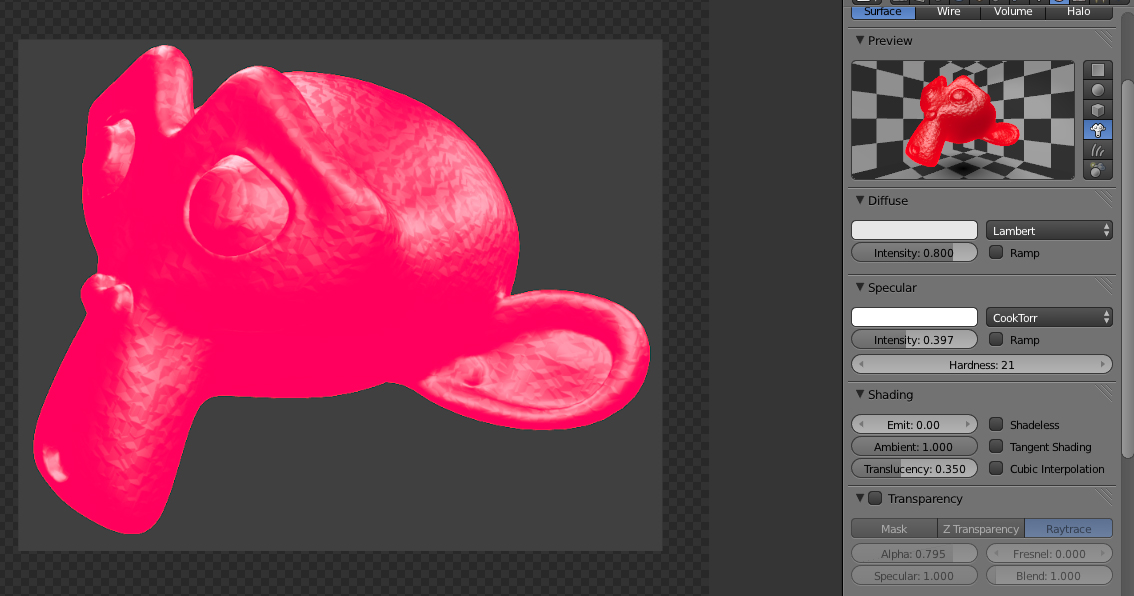Adjust the transparency Specular 1.000 slider

[x=914, y=576]
